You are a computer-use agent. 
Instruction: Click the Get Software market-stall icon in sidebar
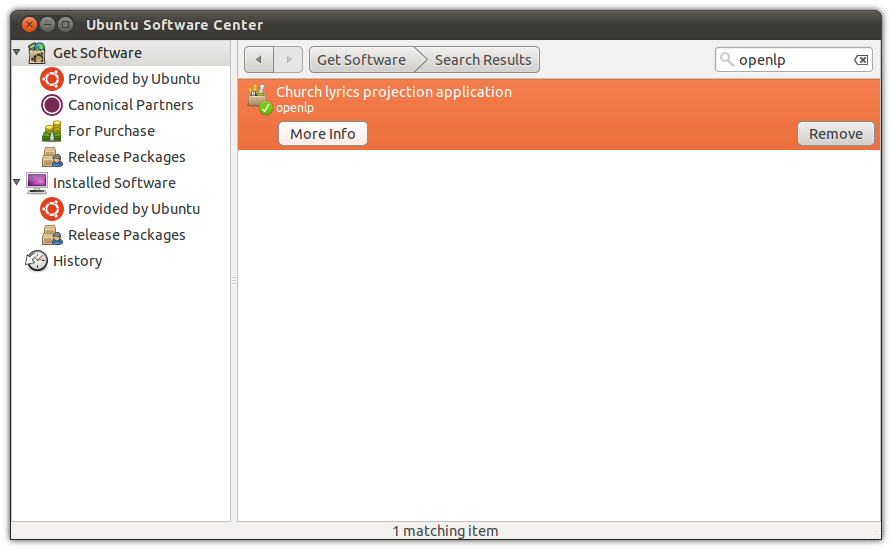pos(37,53)
